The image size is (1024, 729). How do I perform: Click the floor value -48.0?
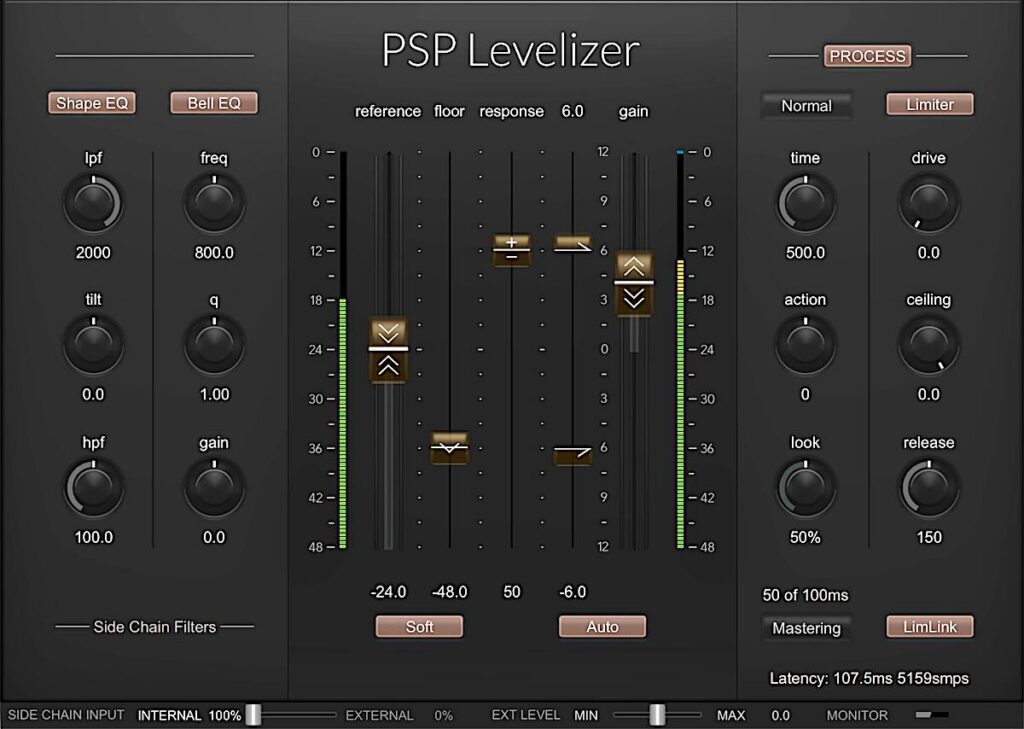(x=449, y=592)
